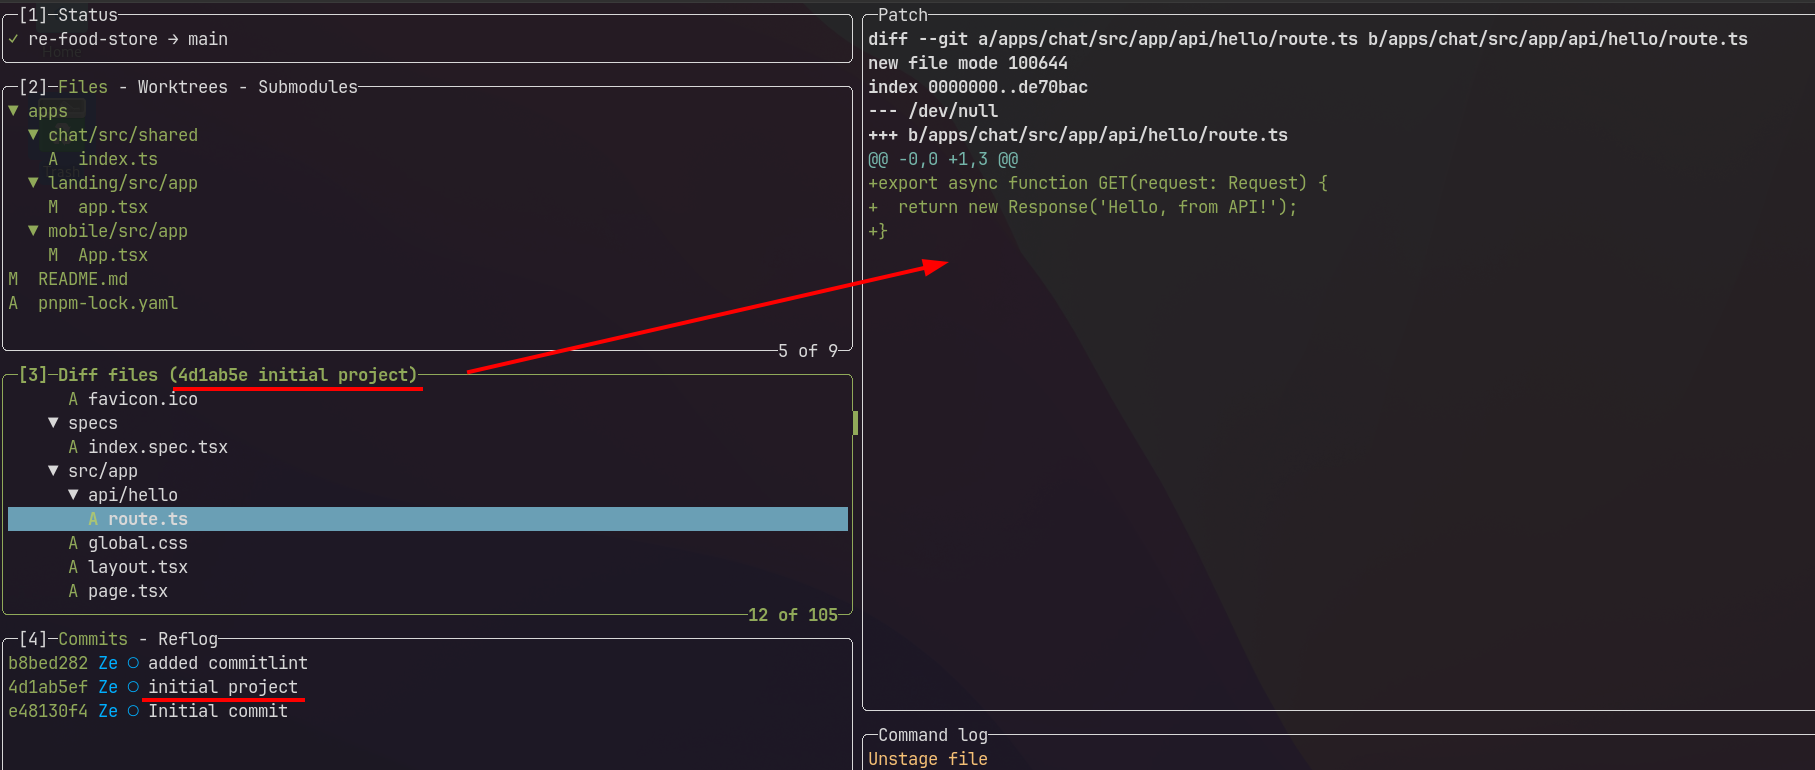
Task: Collapse the src/app folder arrow in Diff files
Action: coord(53,471)
